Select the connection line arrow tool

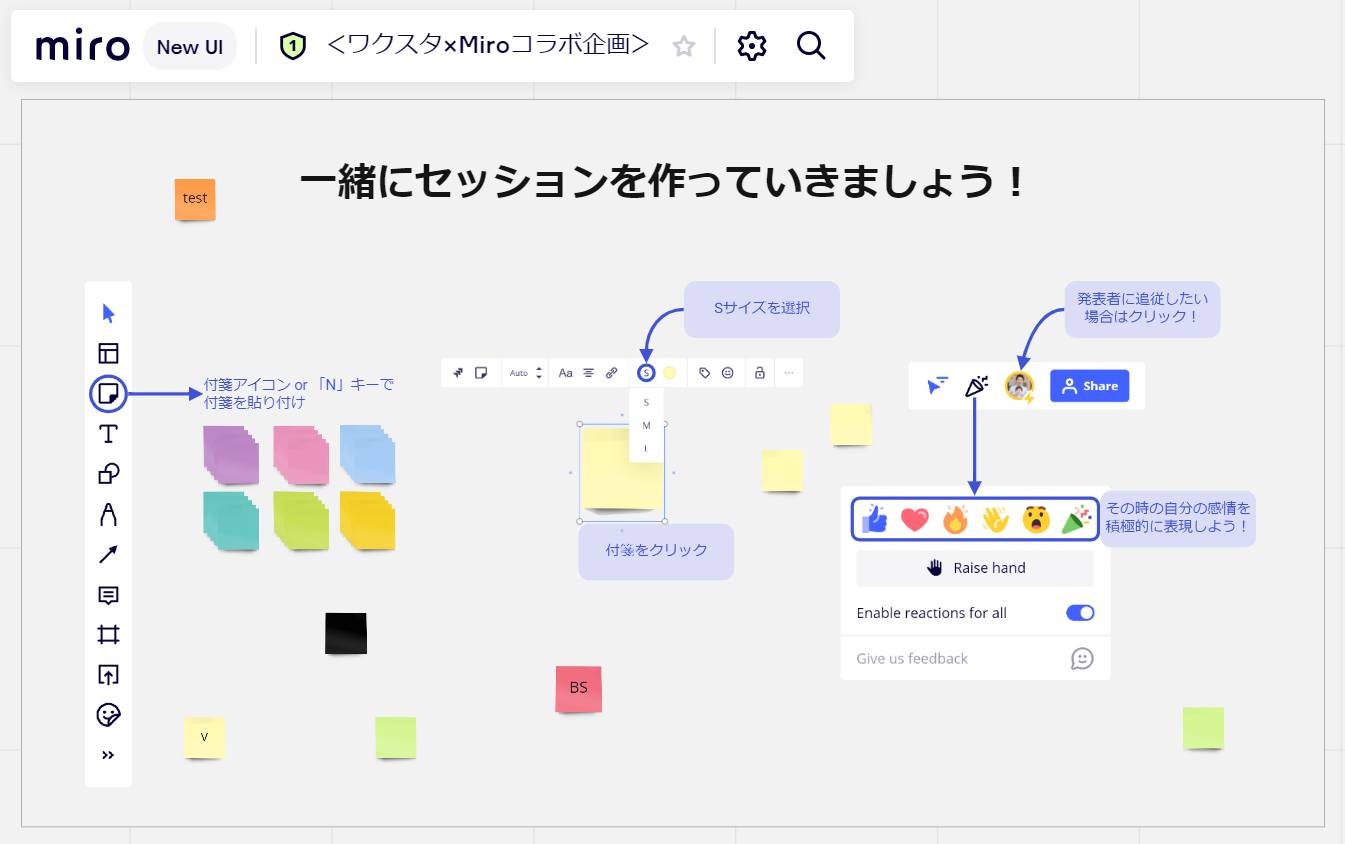[108, 554]
